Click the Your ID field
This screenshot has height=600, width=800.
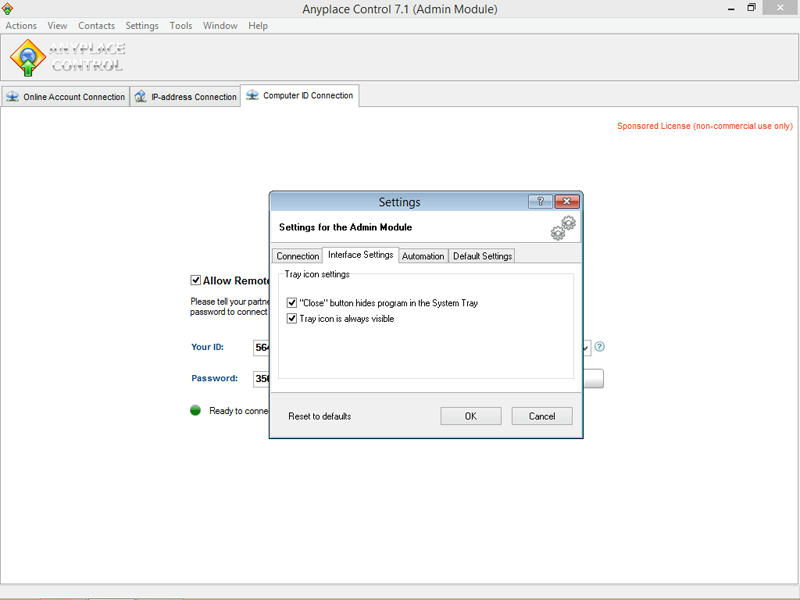point(261,347)
